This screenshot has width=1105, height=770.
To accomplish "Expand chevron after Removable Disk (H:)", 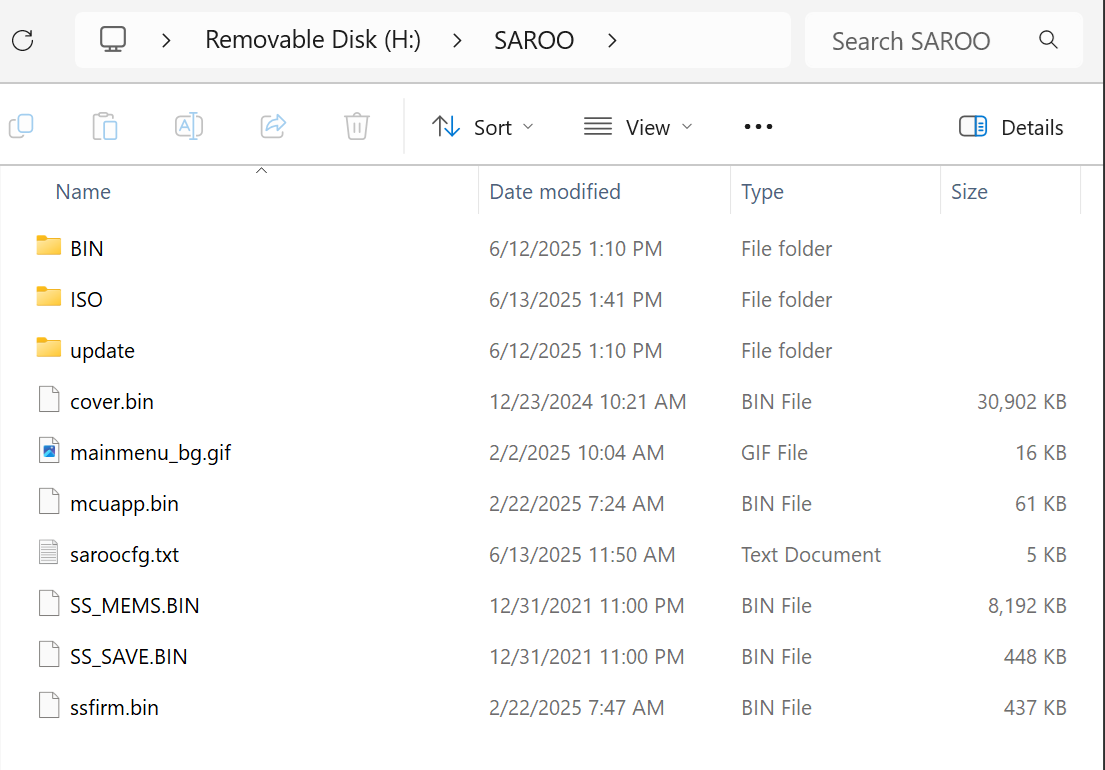I will click(457, 41).
